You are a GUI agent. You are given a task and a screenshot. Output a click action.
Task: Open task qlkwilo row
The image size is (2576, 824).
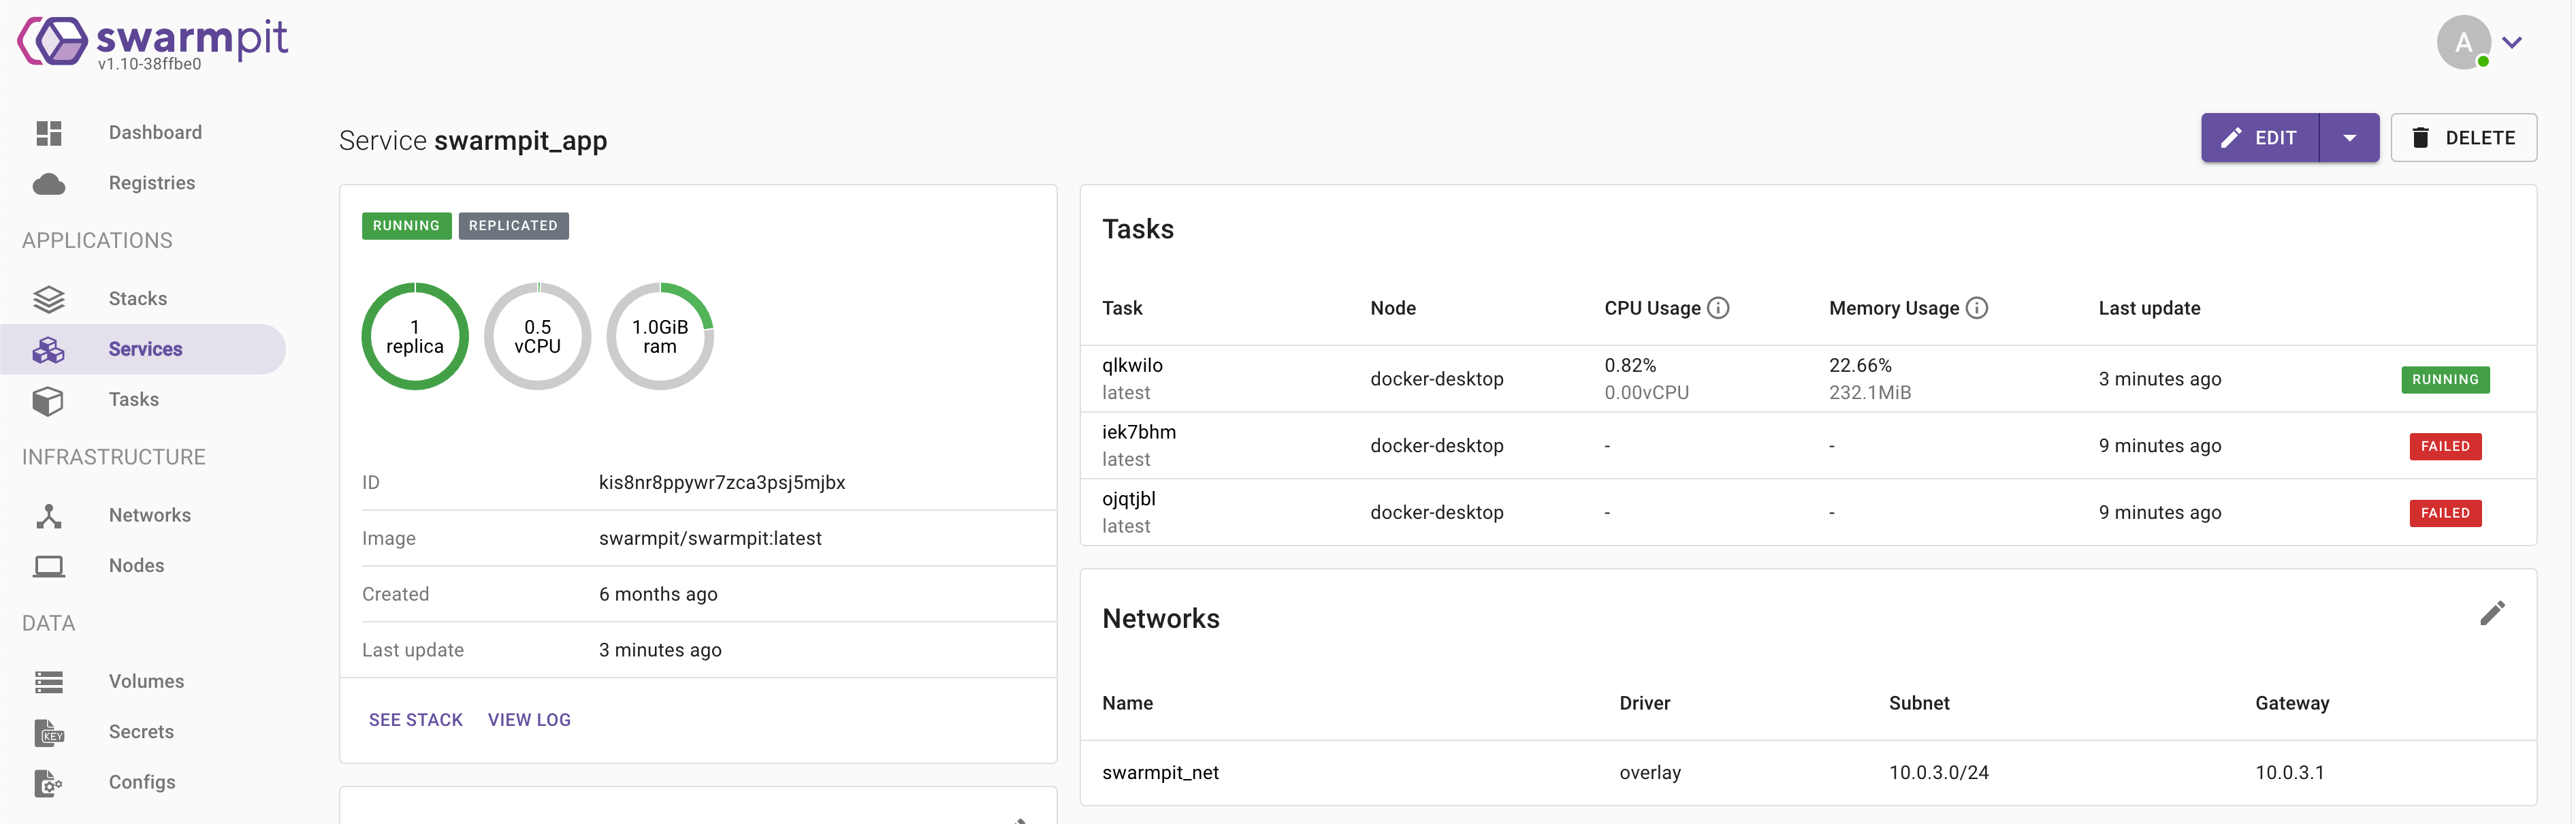(1808, 379)
